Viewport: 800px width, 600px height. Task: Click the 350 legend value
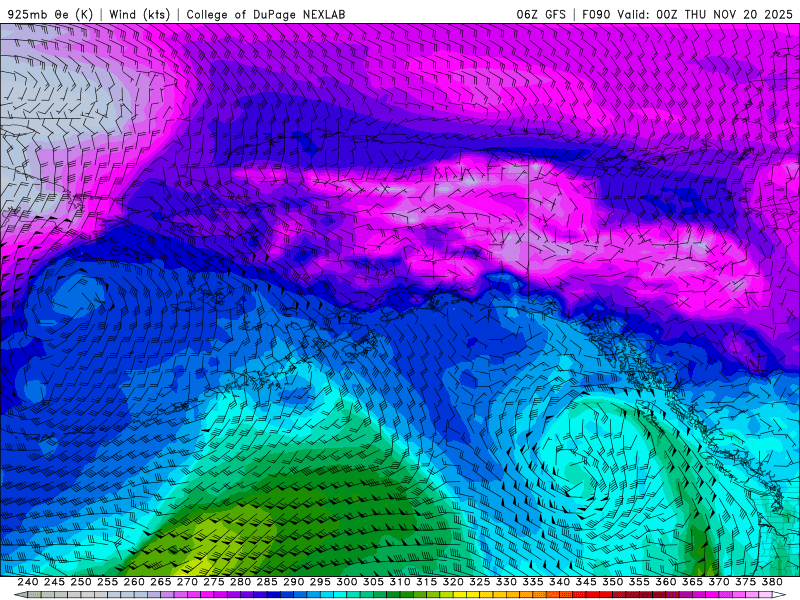click(x=612, y=582)
